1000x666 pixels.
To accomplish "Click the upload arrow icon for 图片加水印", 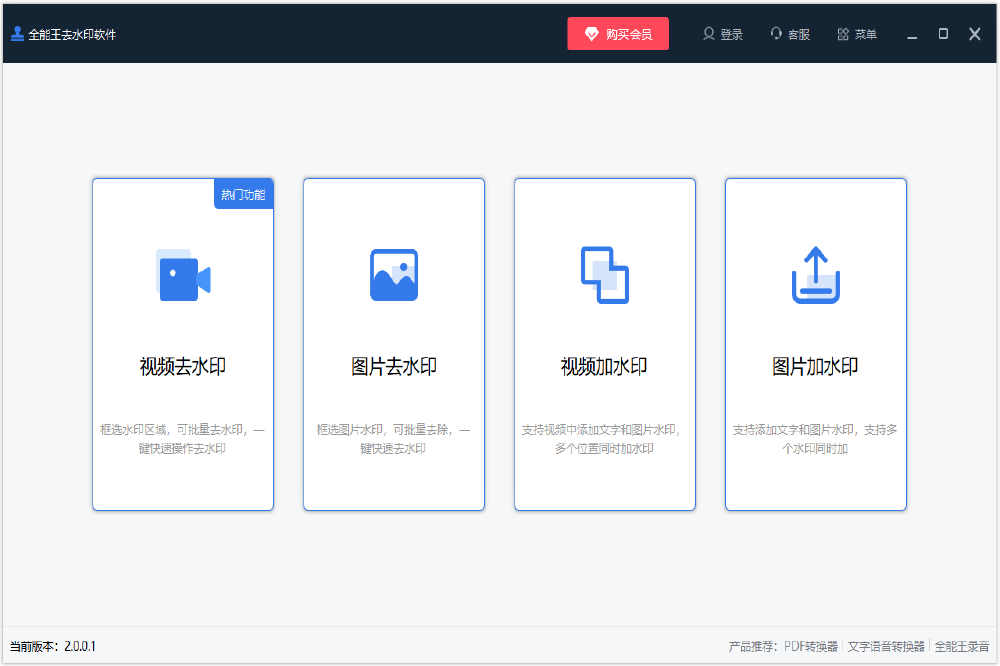I will coord(816,275).
